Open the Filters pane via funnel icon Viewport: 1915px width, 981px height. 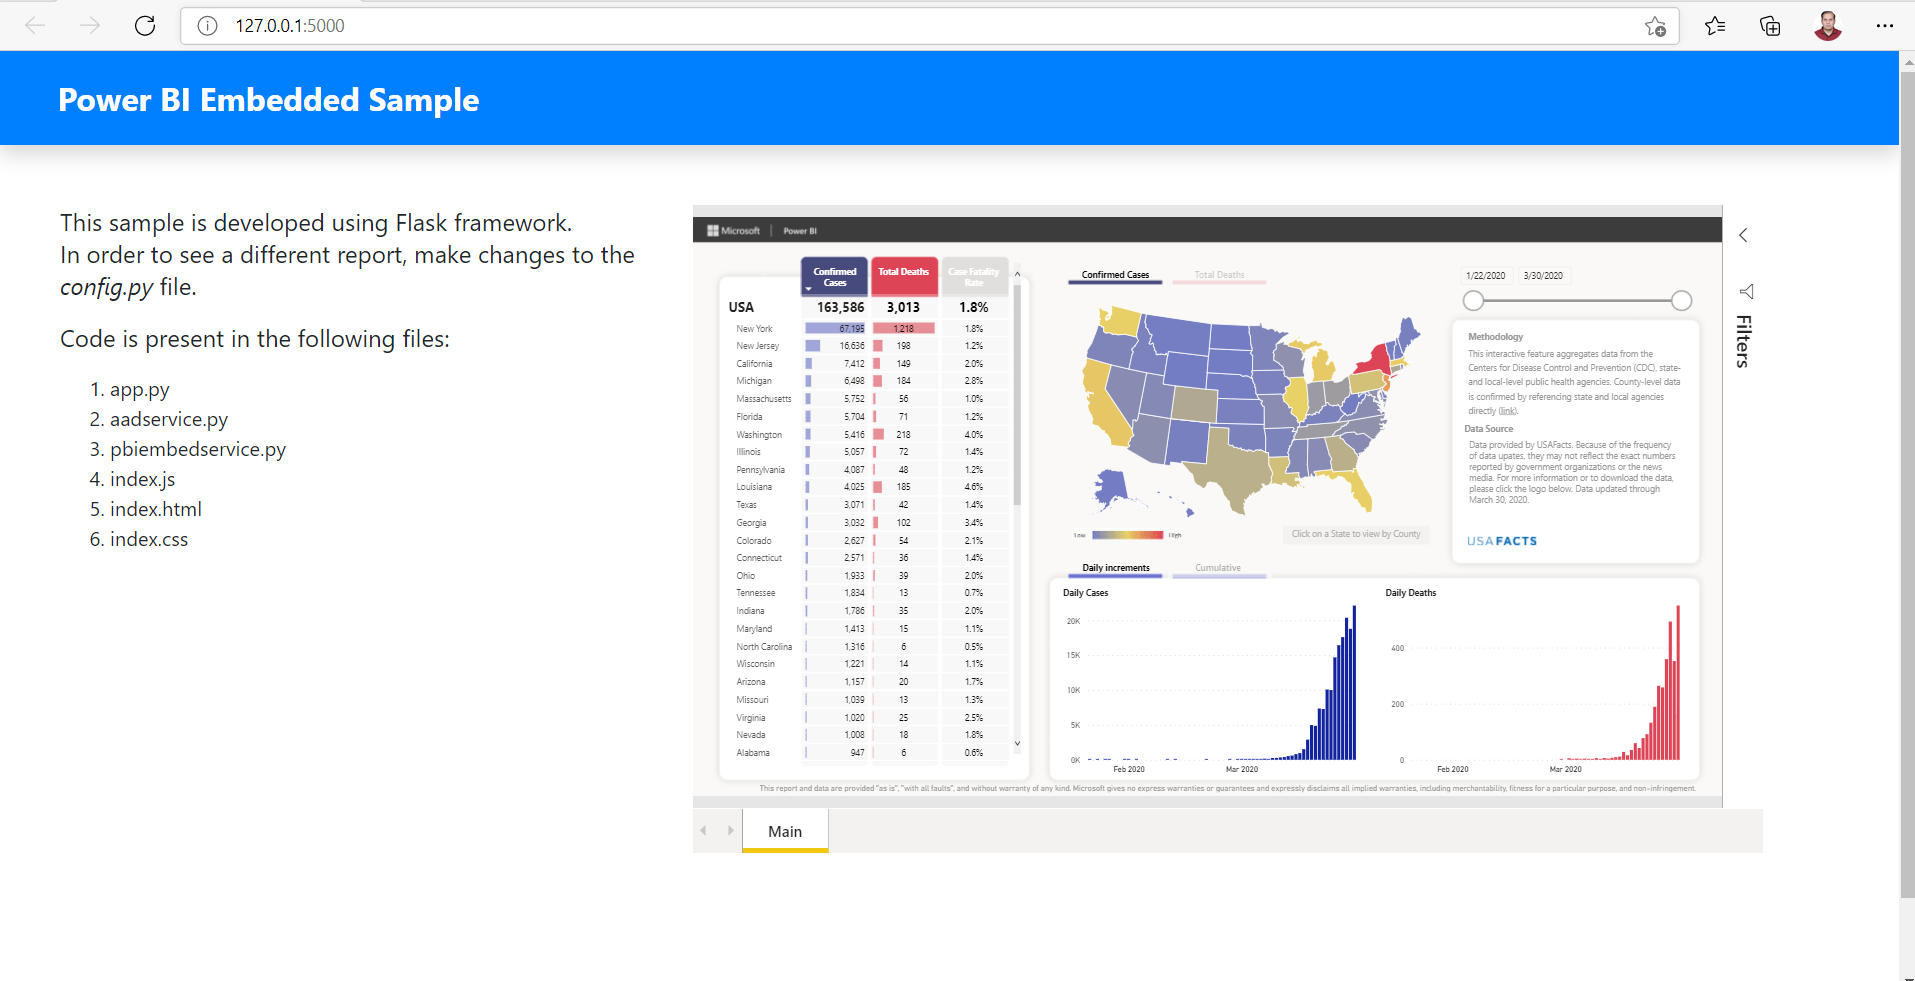[x=1746, y=291]
